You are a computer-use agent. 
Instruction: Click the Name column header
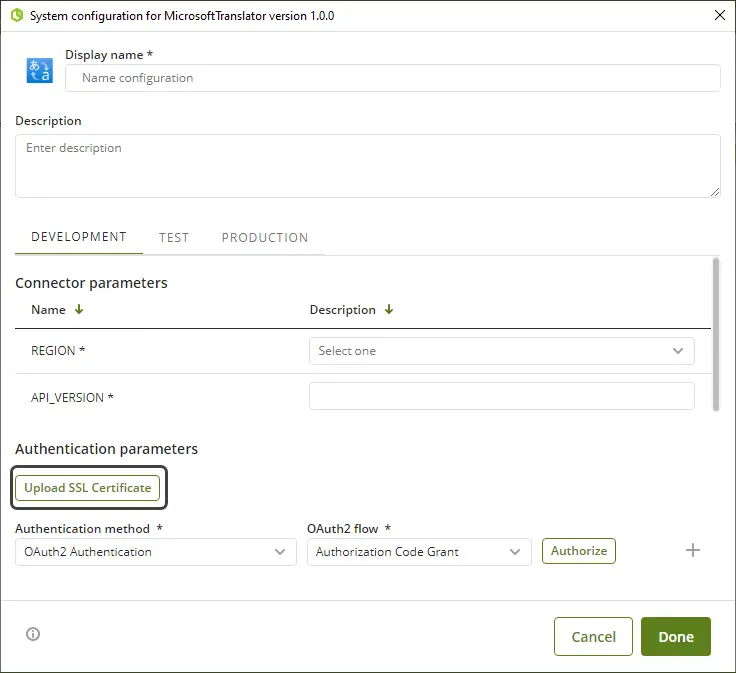point(48,310)
